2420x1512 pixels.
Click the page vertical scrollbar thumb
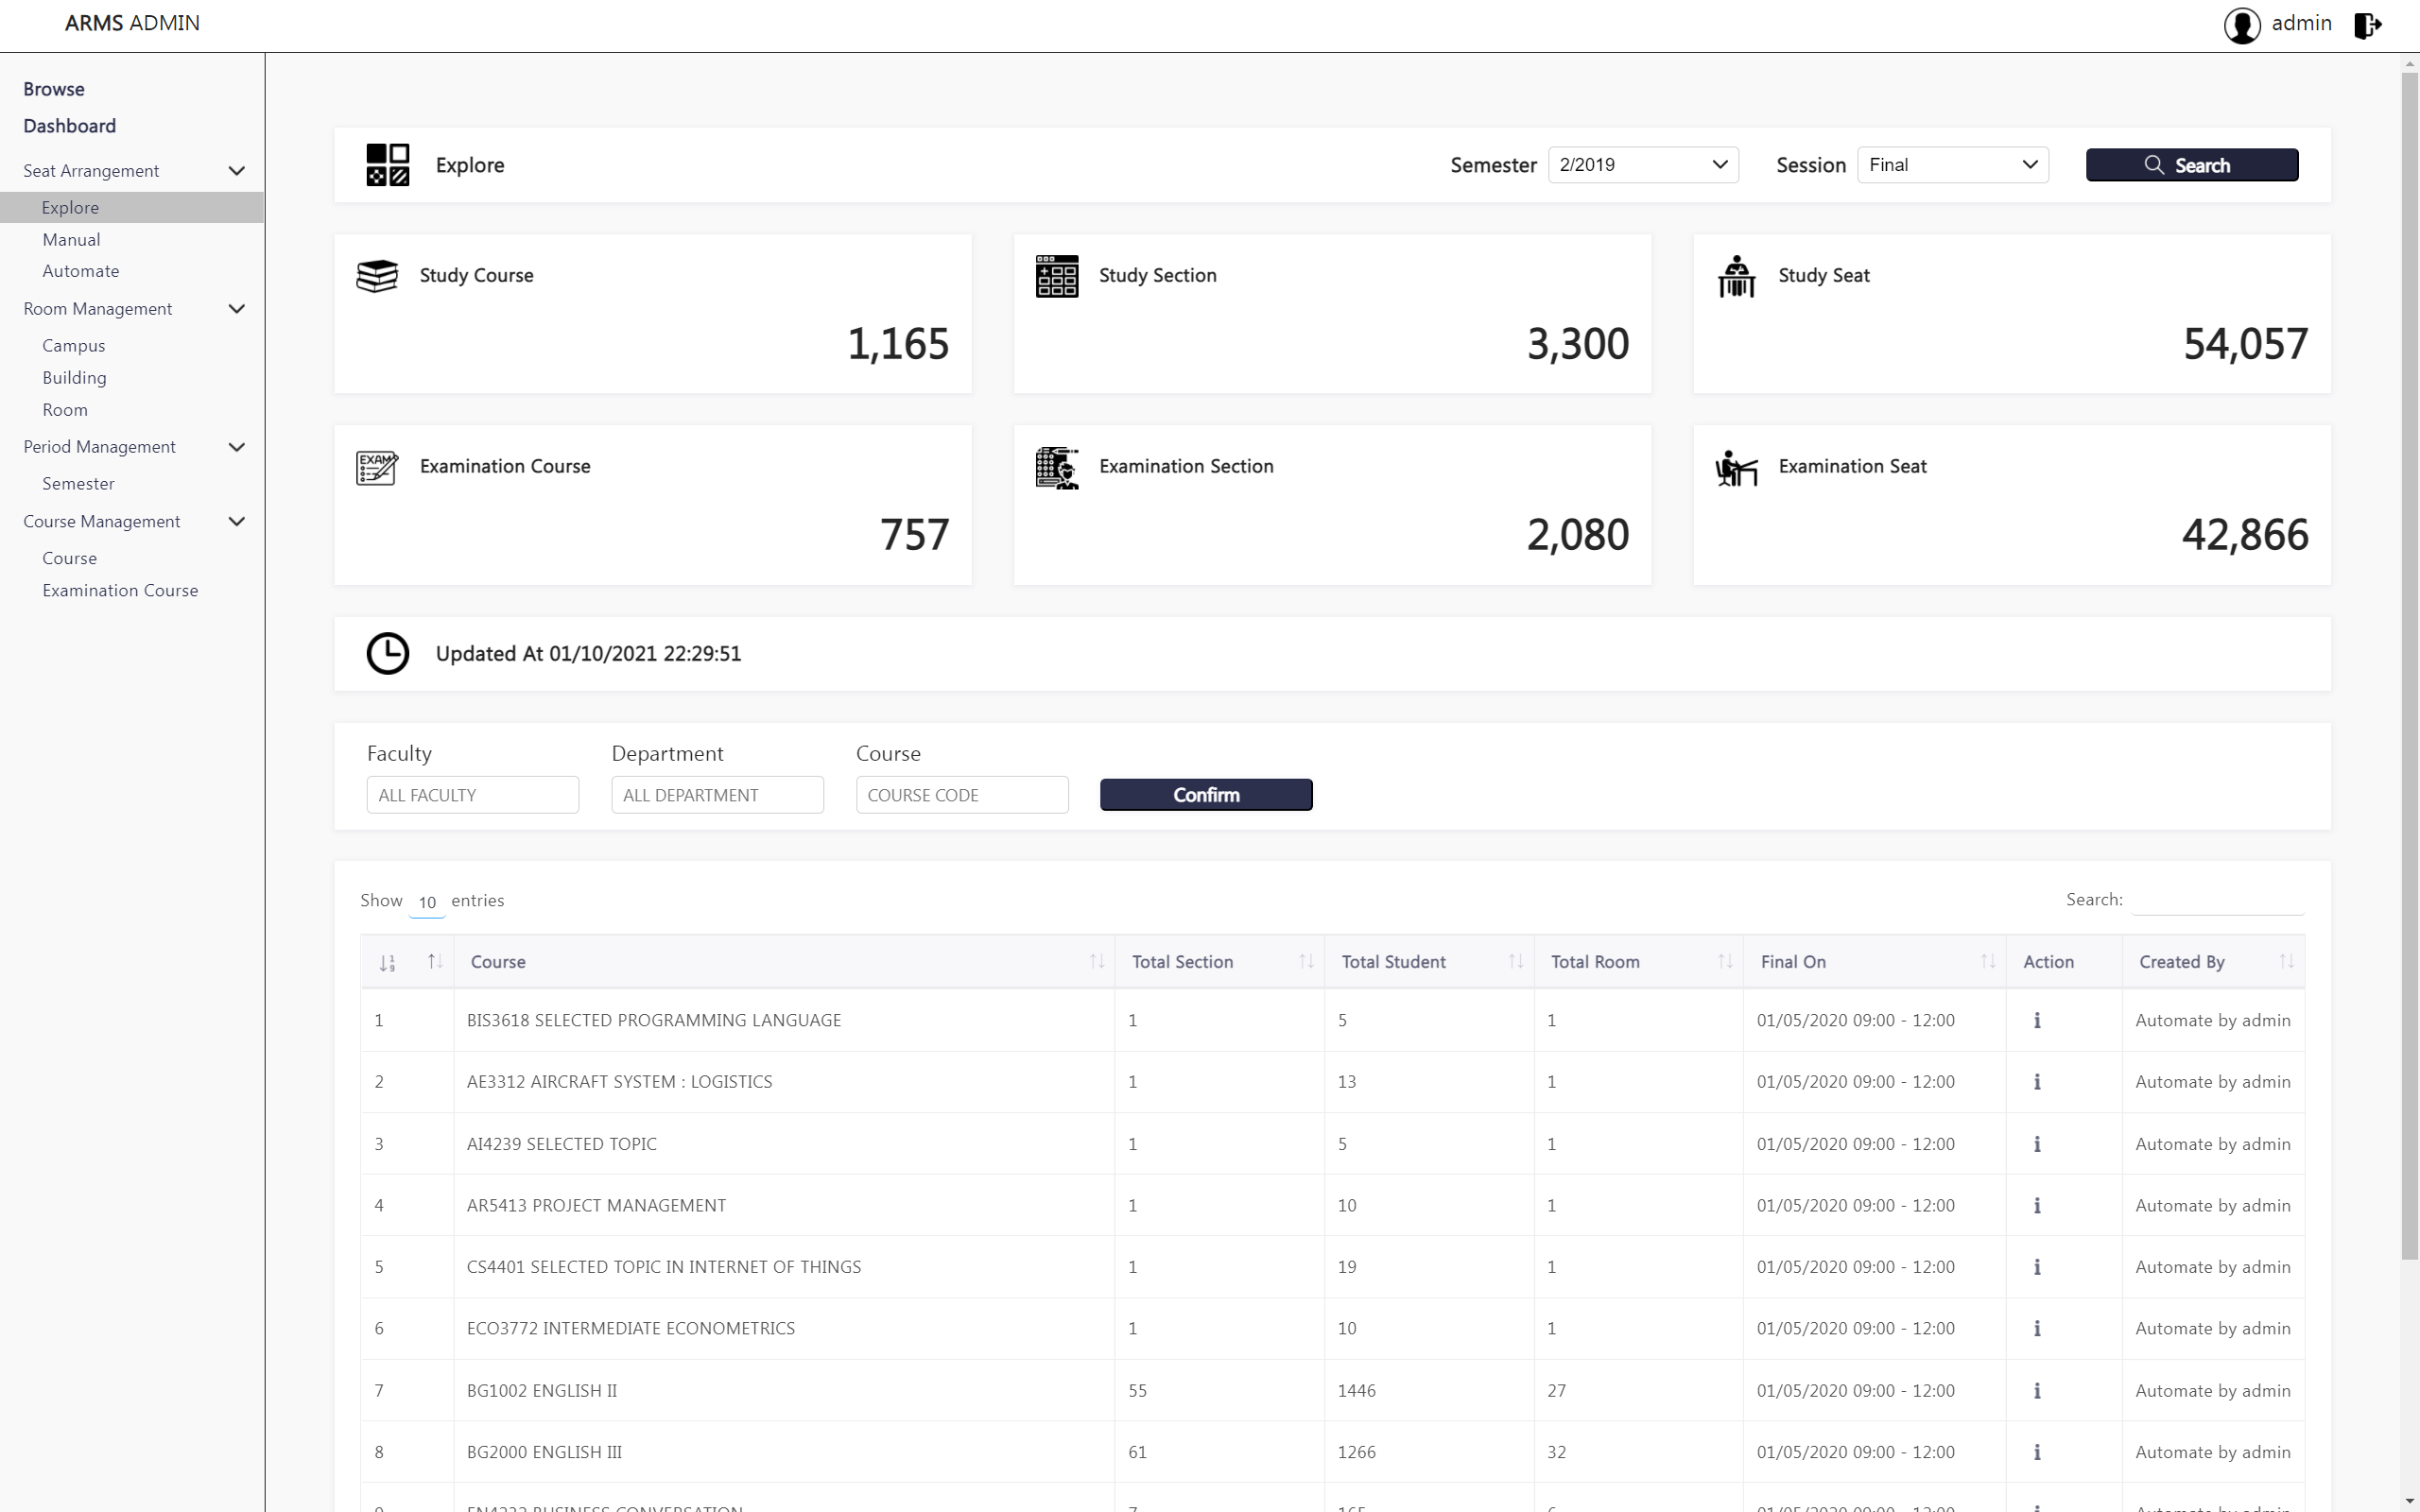[2409, 660]
